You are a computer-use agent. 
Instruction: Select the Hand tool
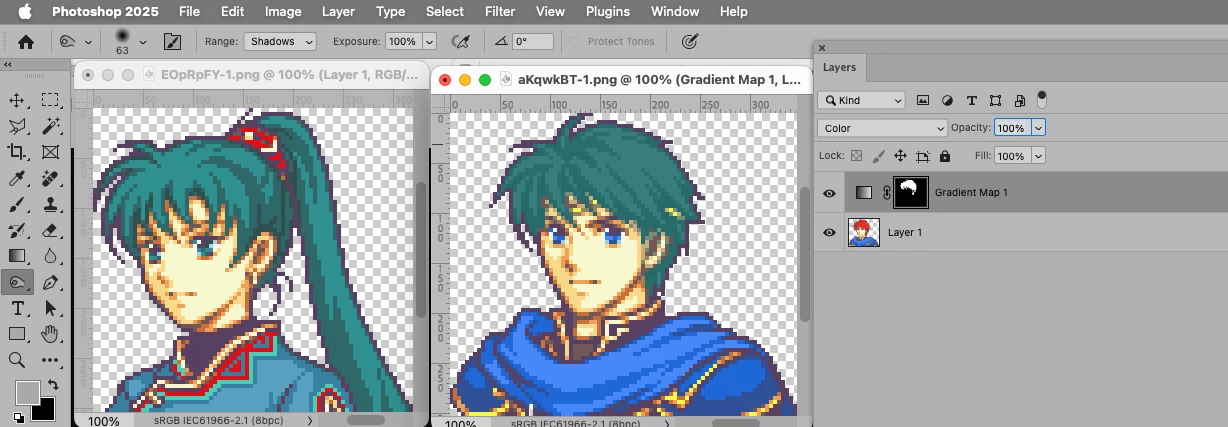50,334
